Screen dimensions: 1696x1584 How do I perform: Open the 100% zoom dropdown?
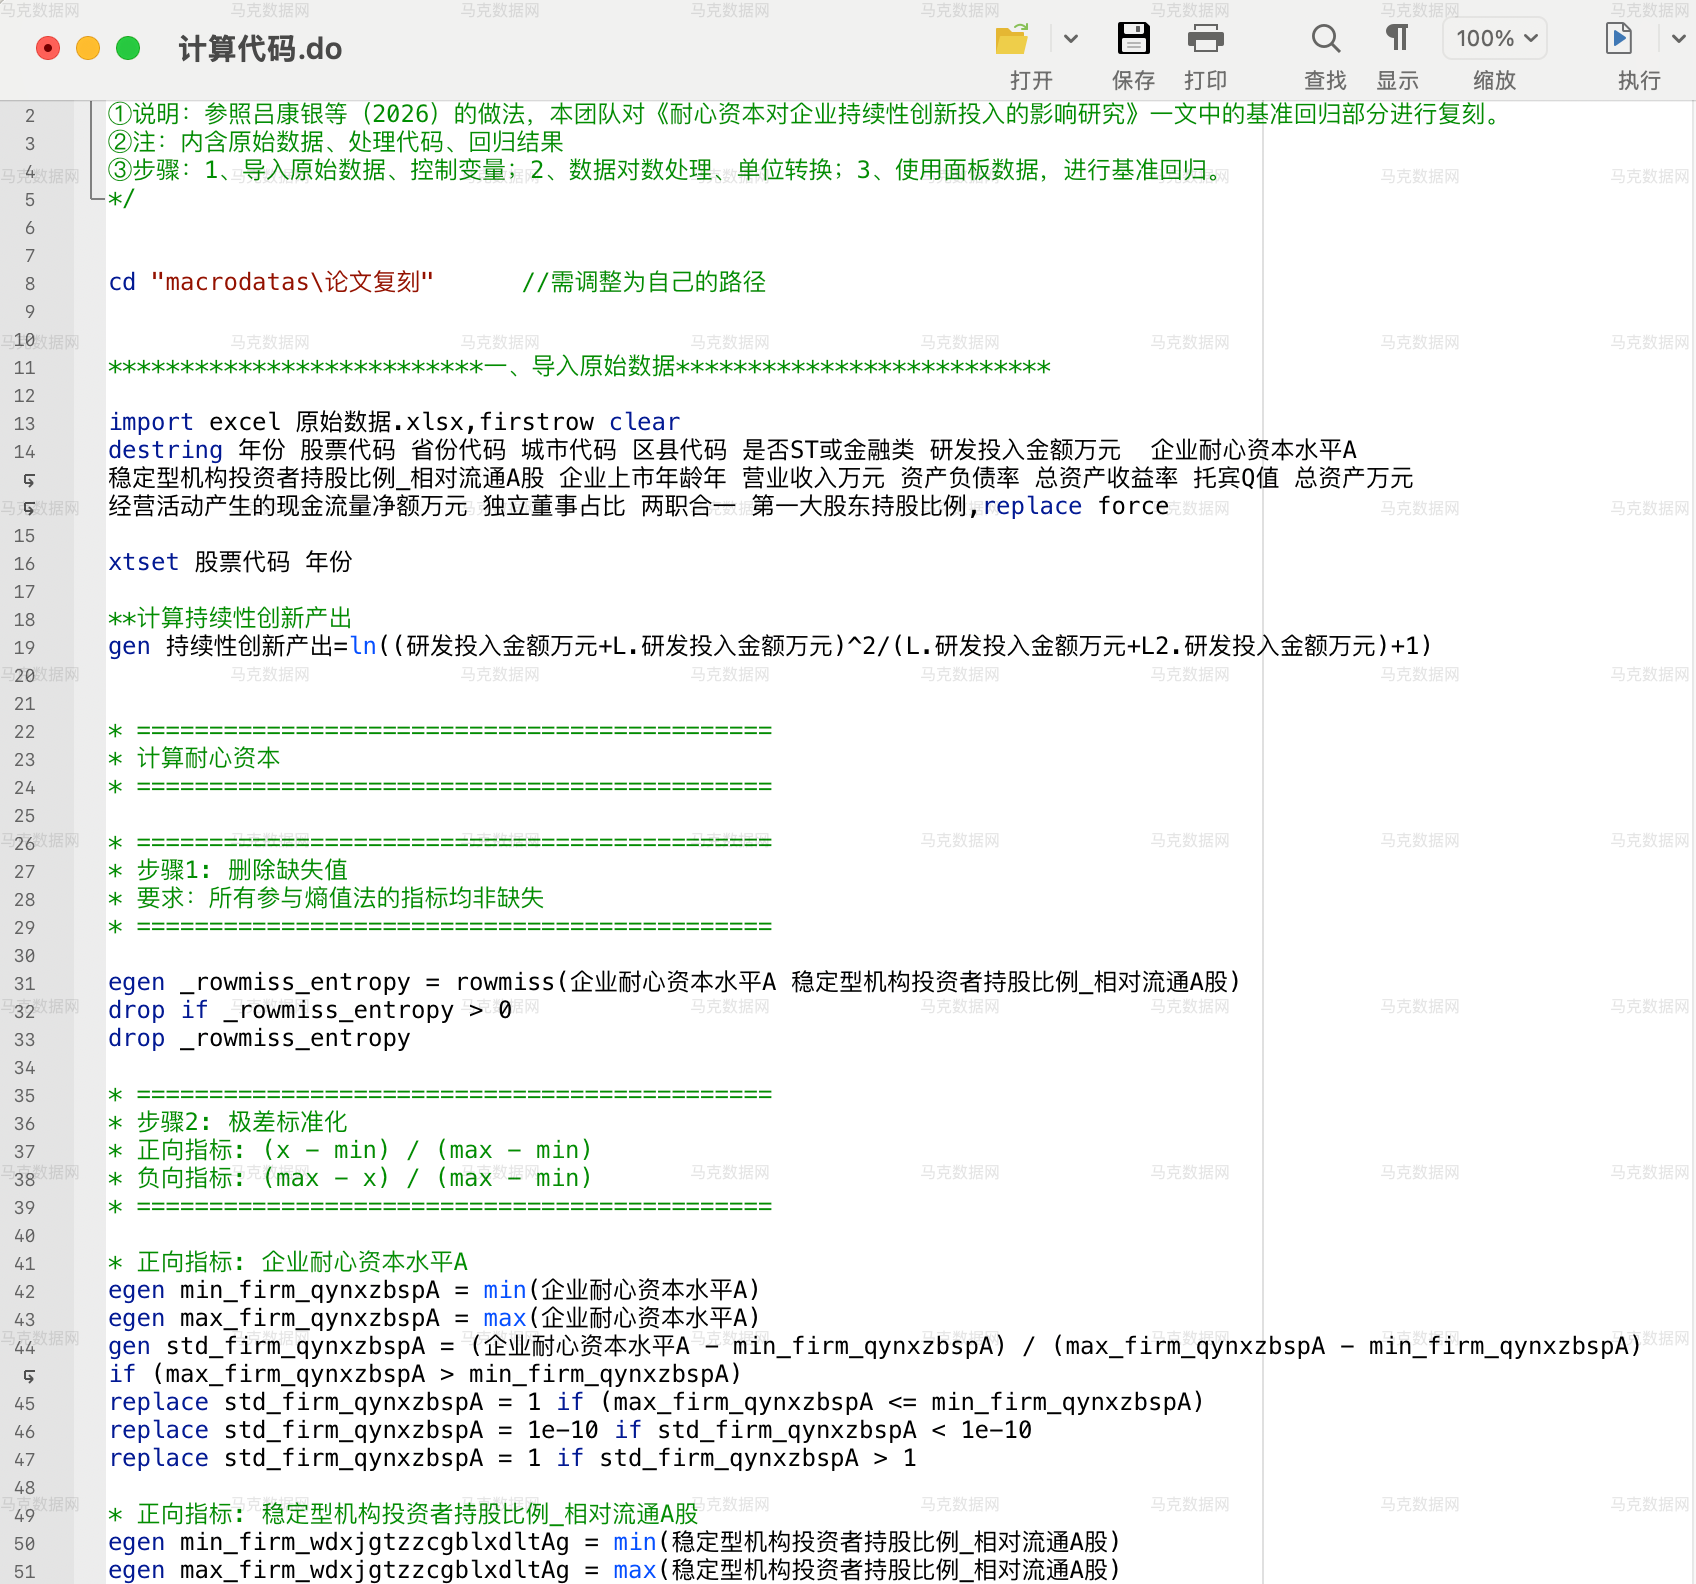1495,39
